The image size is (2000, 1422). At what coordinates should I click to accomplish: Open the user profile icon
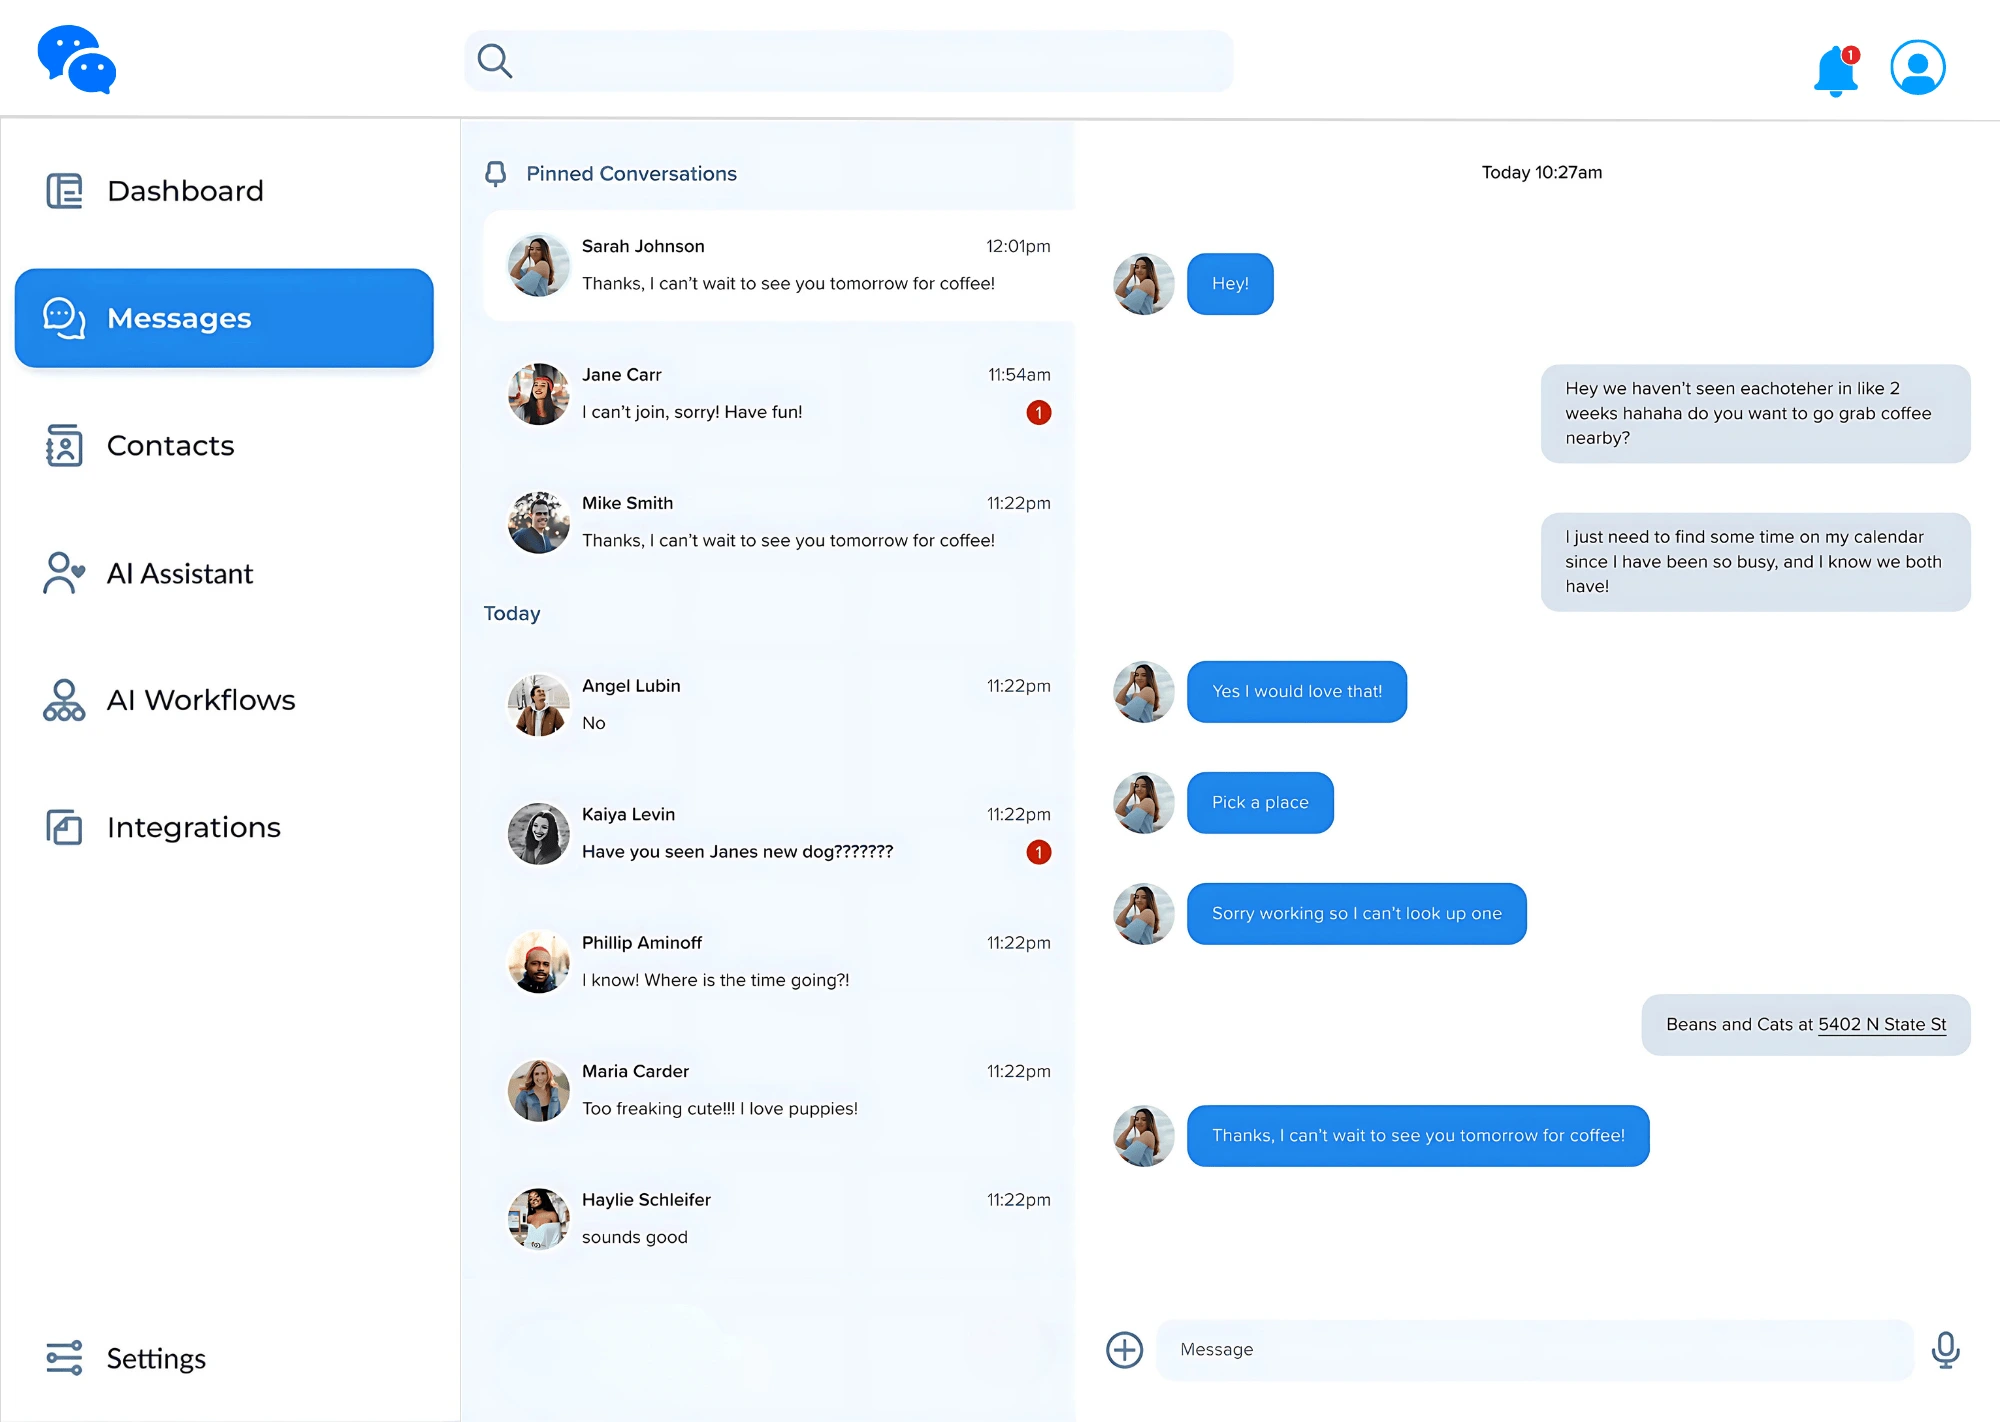point(1917,67)
